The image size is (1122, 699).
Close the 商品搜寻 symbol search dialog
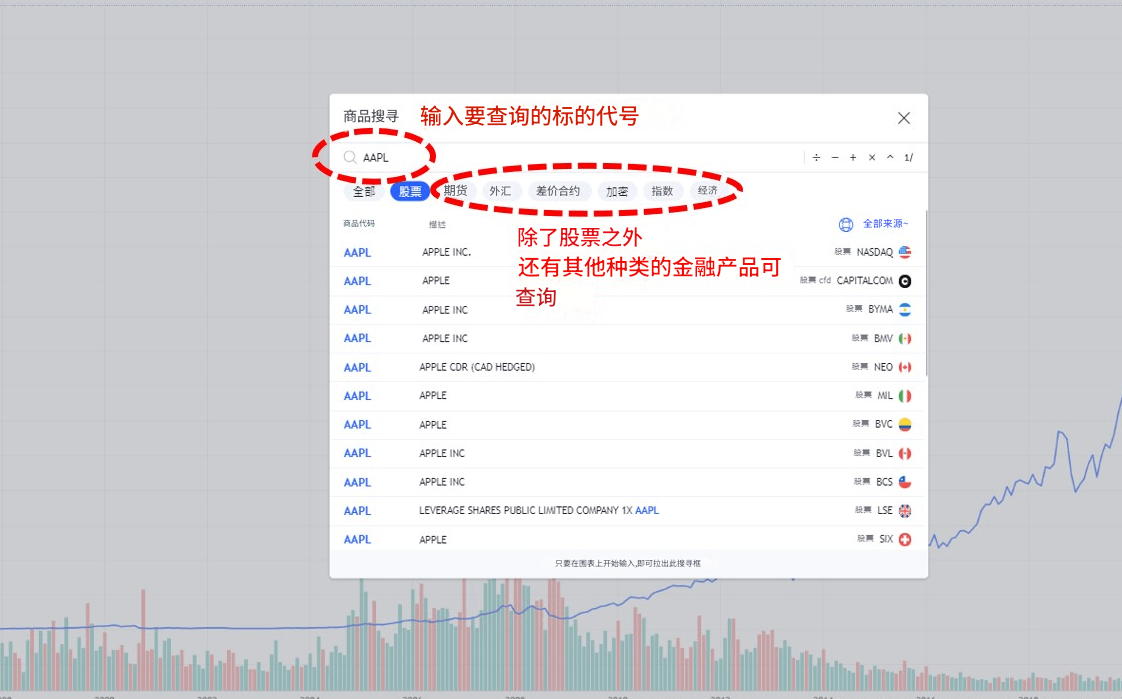(904, 118)
